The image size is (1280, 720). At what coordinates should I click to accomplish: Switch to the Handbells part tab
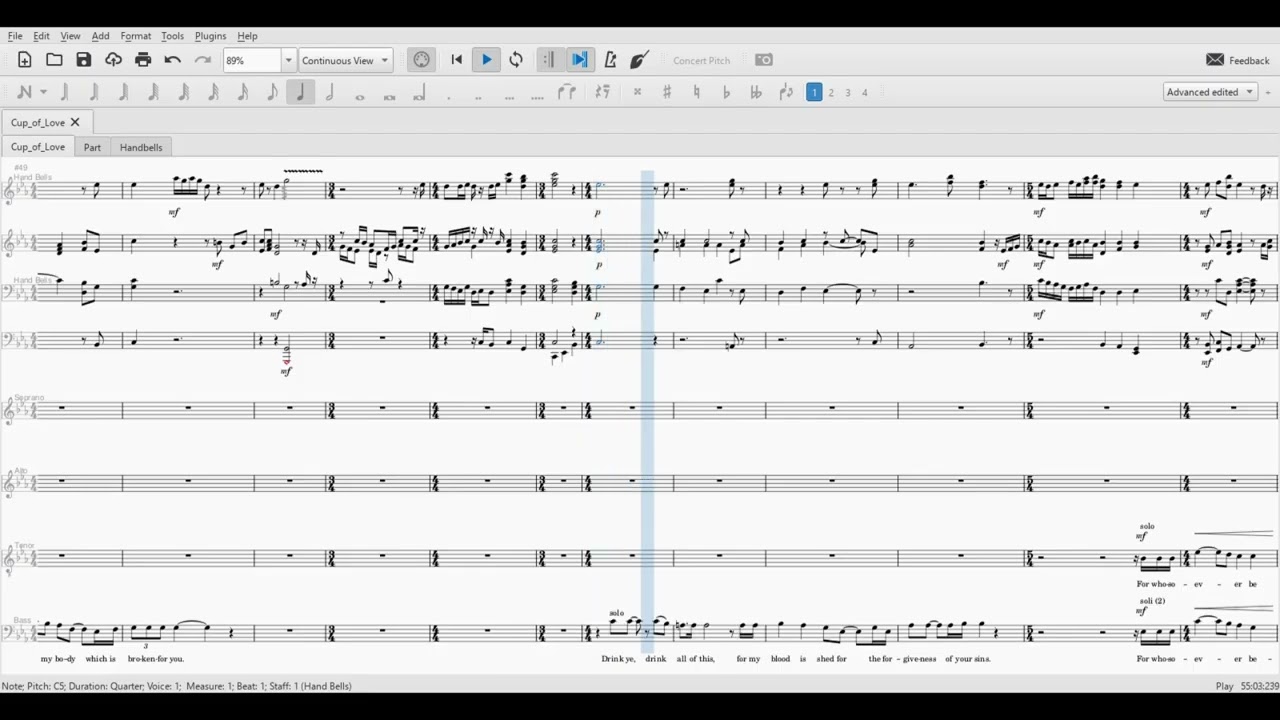[x=141, y=147]
